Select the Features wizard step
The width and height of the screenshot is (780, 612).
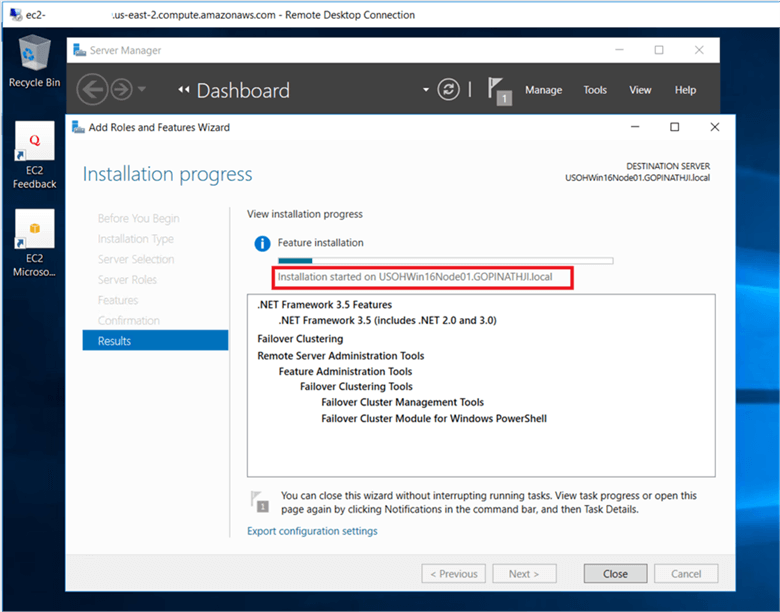tap(118, 300)
